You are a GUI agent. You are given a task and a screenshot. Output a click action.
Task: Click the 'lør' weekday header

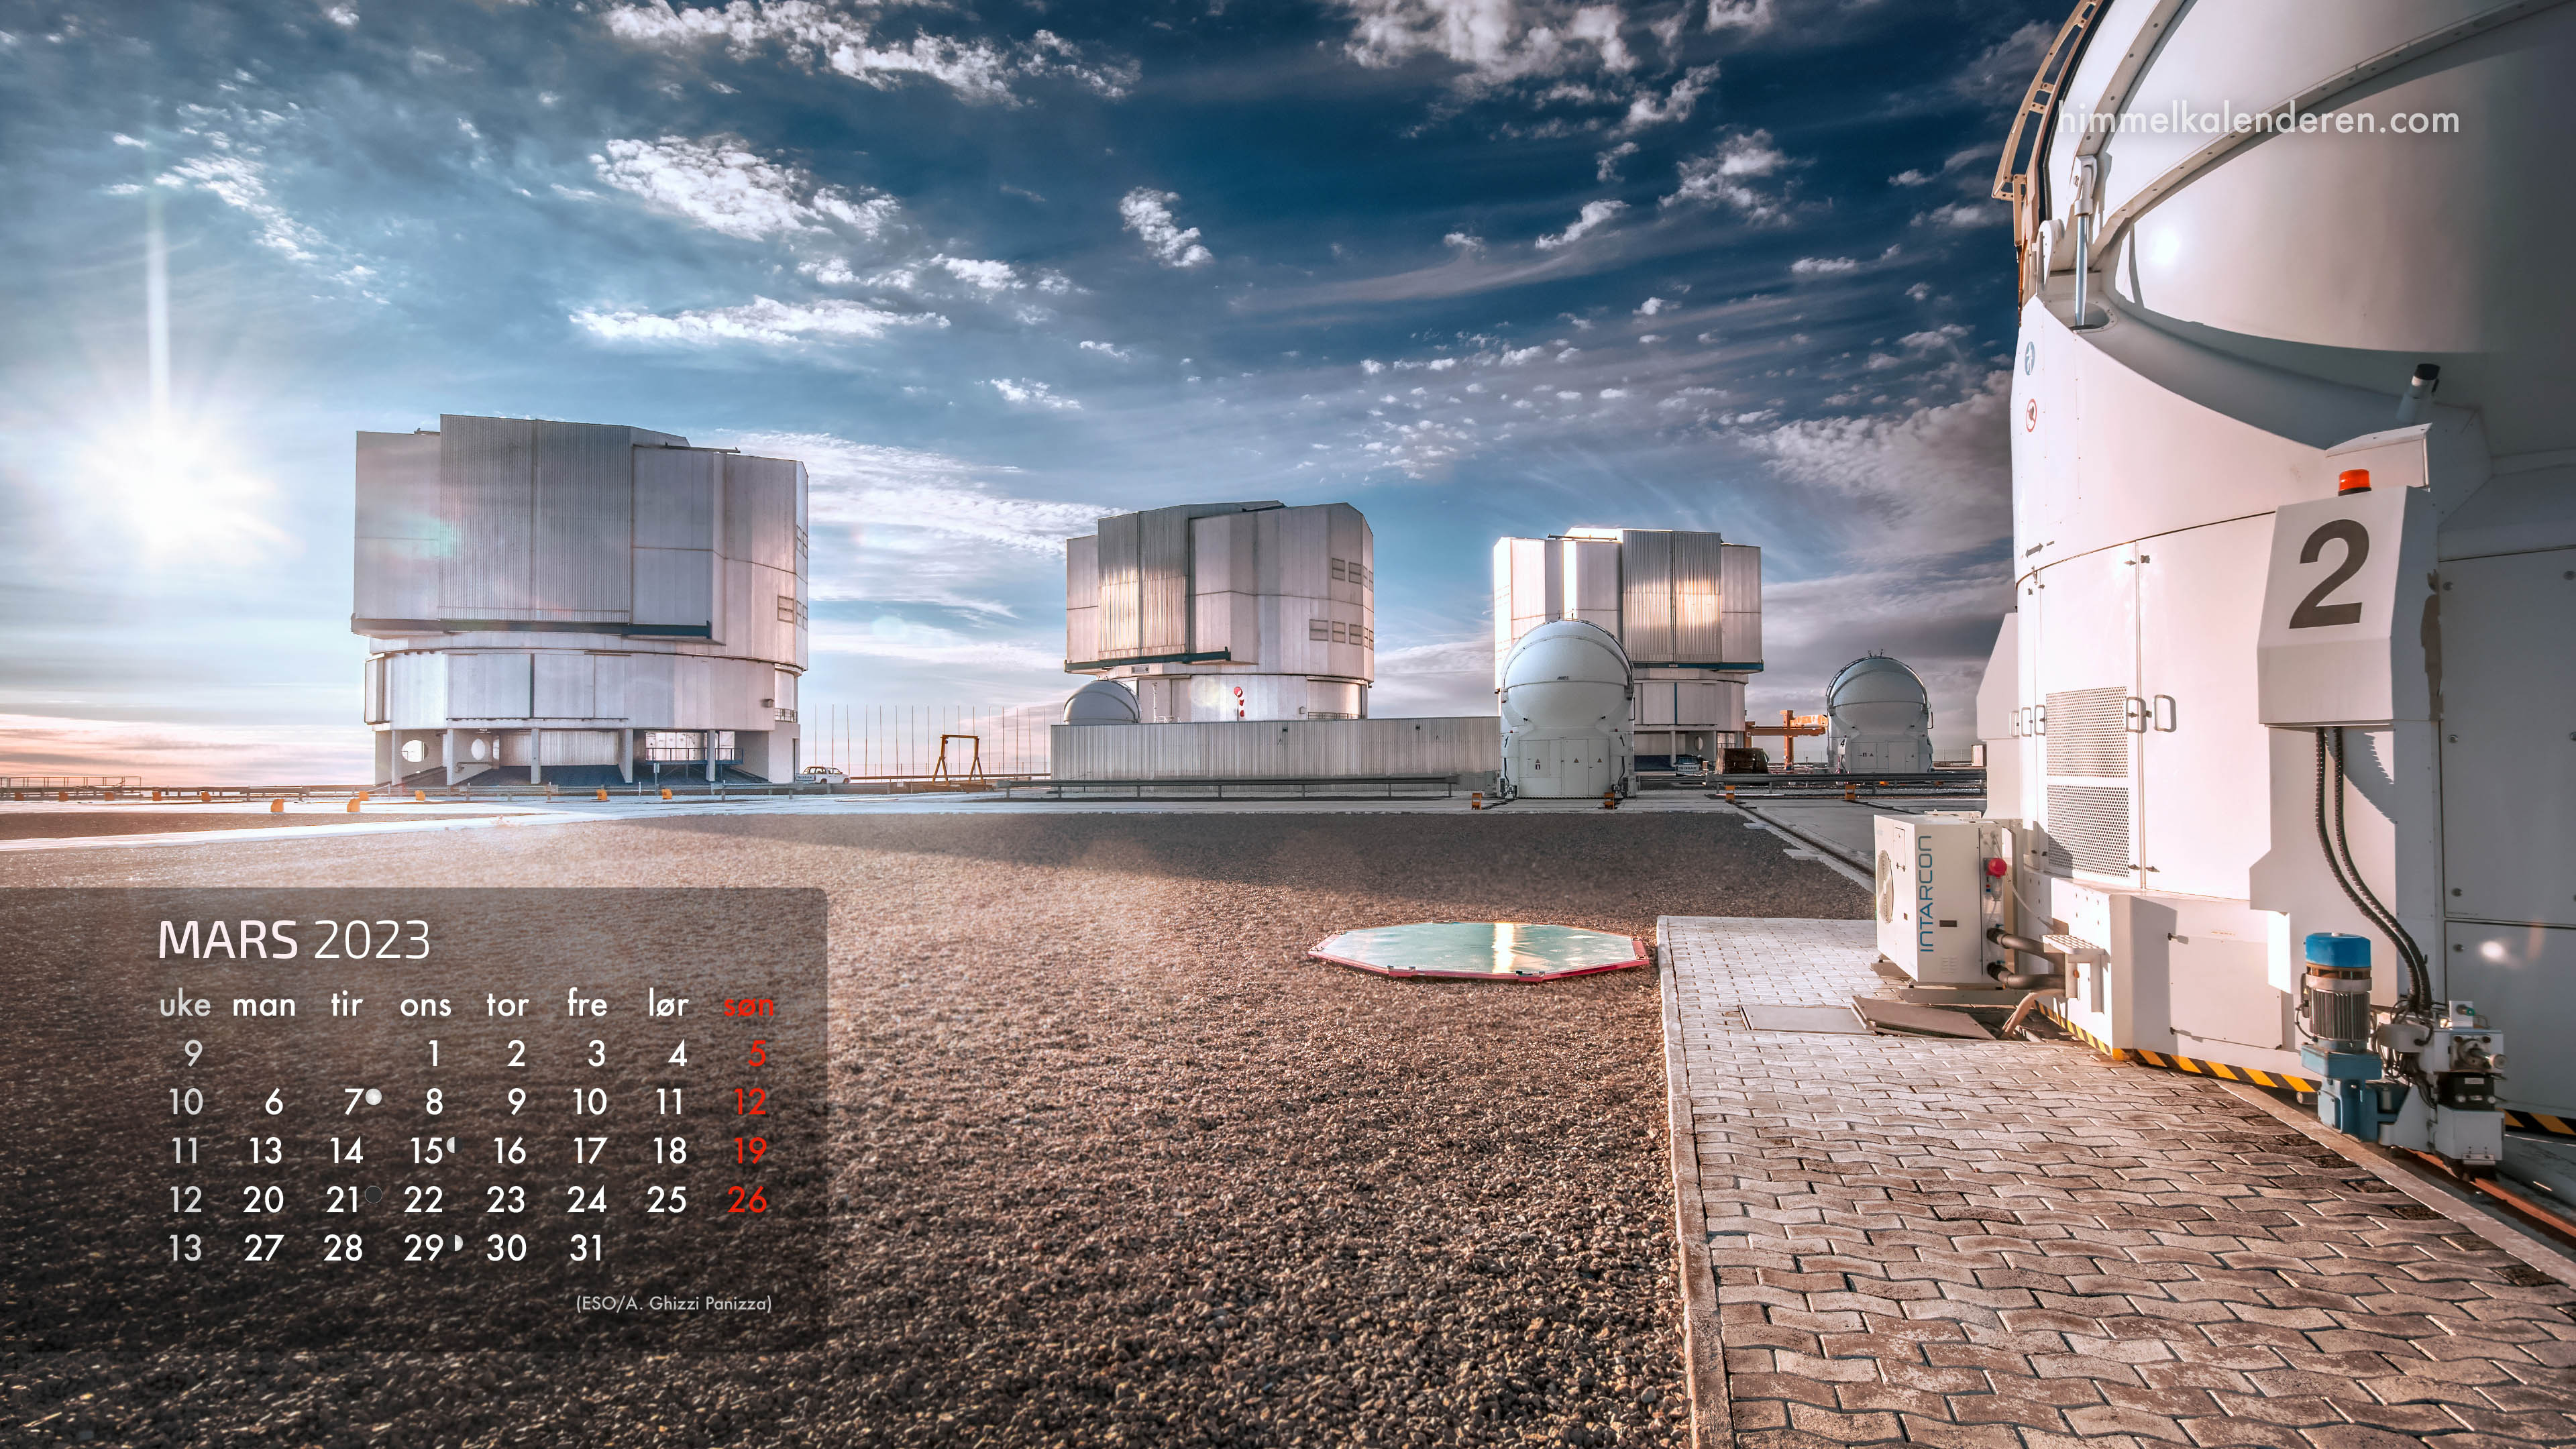pos(668,1004)
